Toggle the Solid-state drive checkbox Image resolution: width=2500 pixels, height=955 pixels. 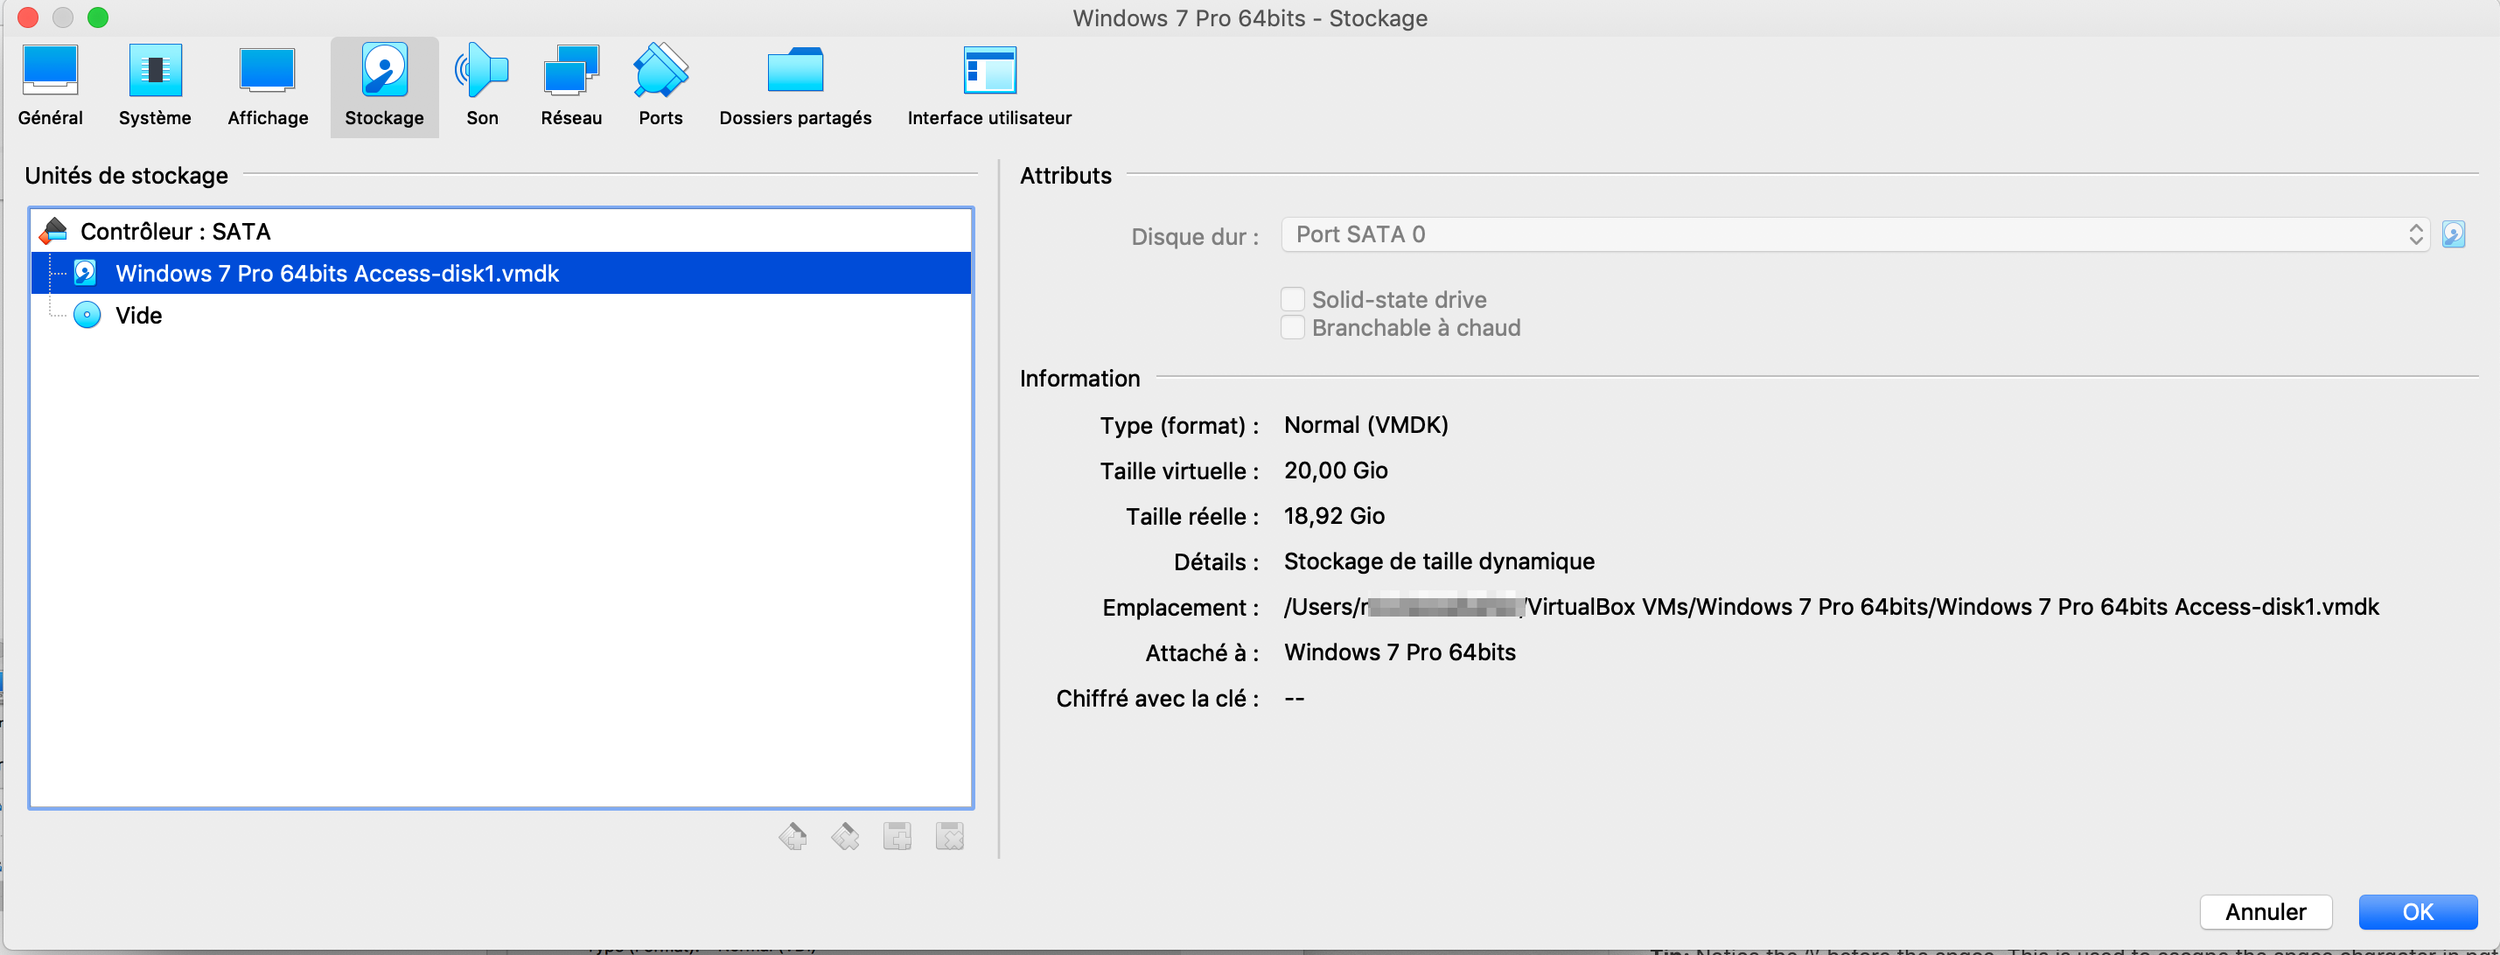point(1293,299)
